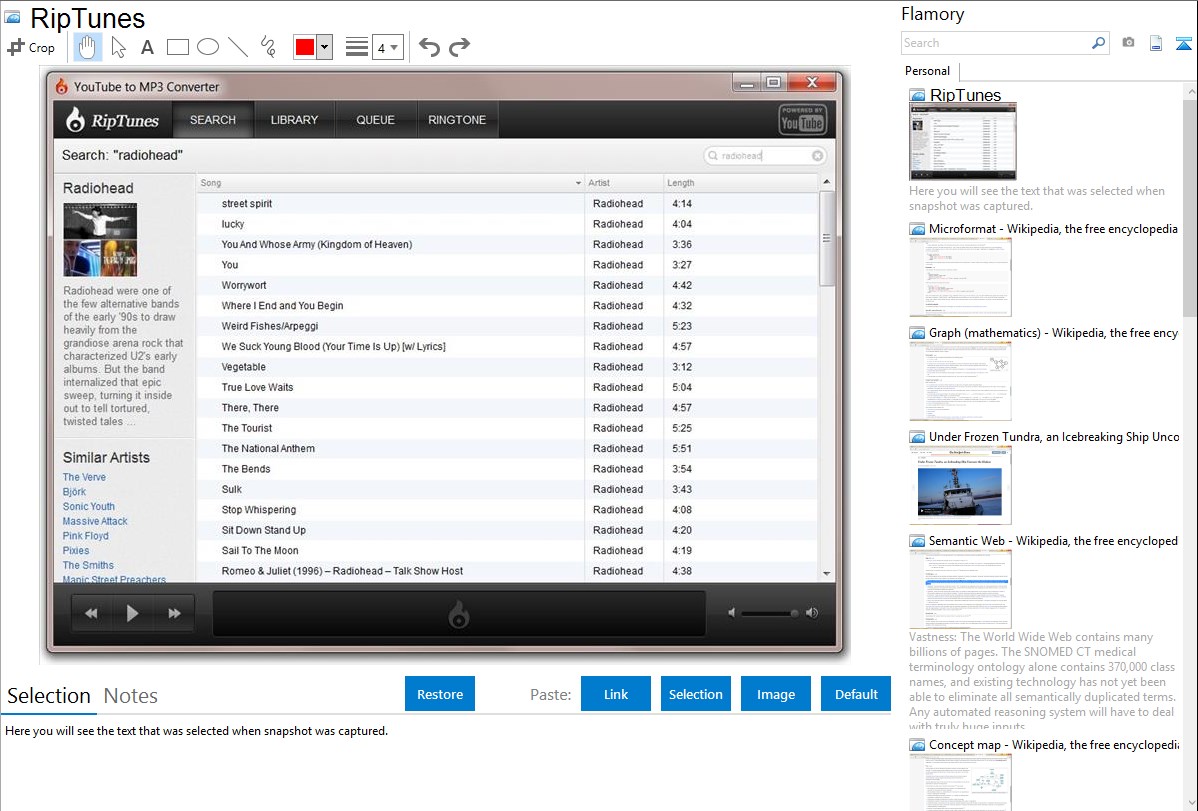Click the Paste Image button
This screenshot has width=1198, height=811.
(x=776, y=694)
